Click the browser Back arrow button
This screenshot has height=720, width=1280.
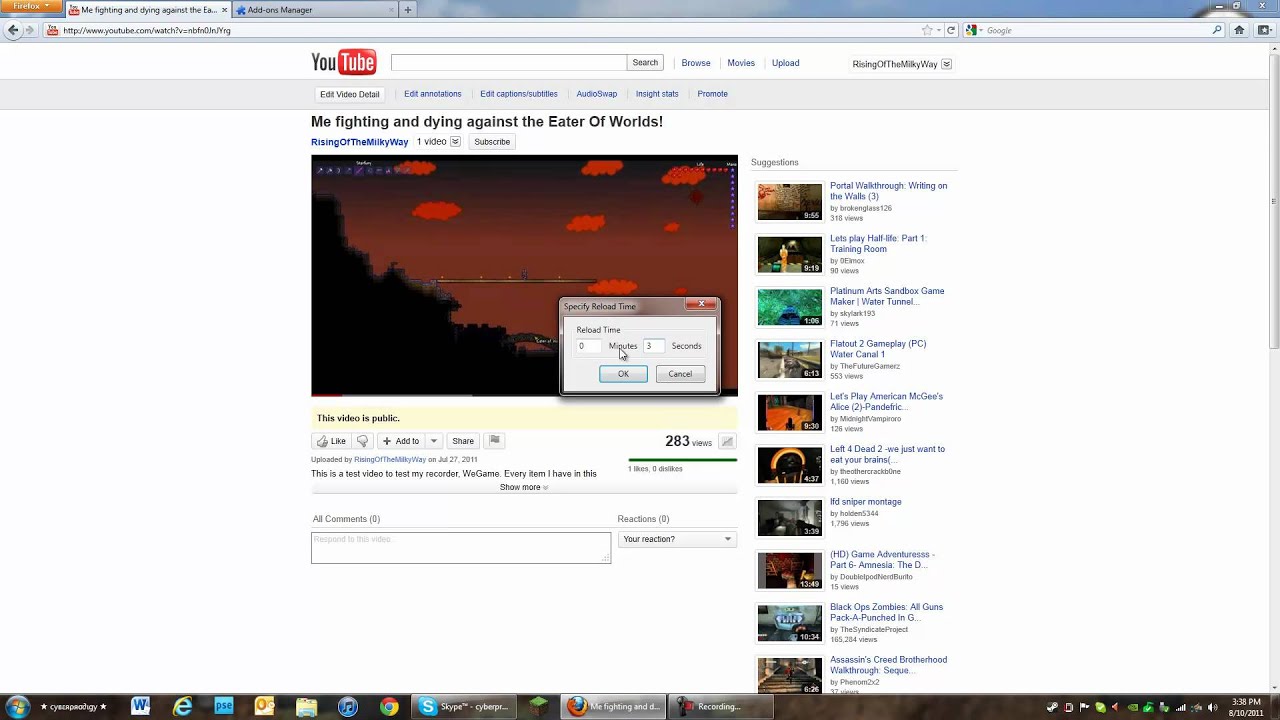click(13, 30)
